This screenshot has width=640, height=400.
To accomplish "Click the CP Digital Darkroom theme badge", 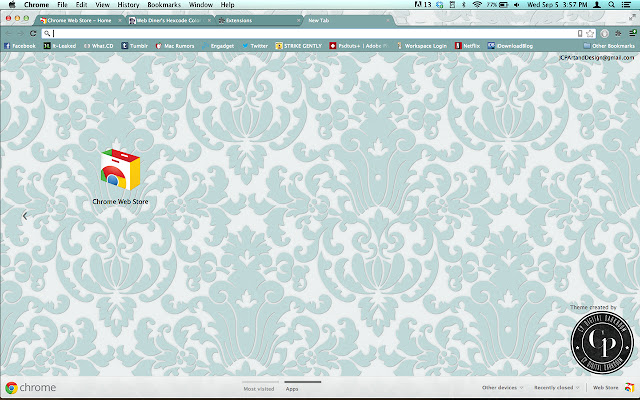I will pyautogui.click(x=602, y=343).
